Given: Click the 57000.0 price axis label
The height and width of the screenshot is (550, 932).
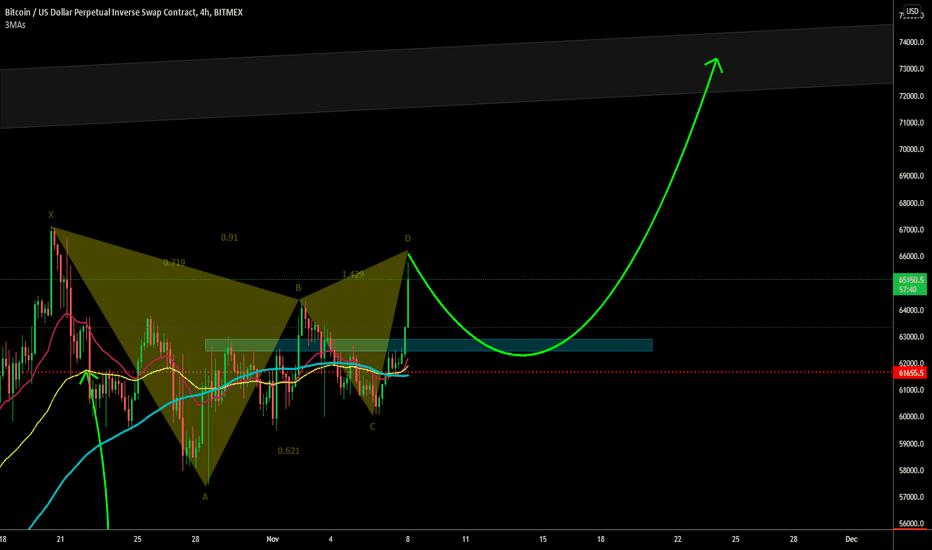Looking at the screenshot, I should (x=911, y=497).
